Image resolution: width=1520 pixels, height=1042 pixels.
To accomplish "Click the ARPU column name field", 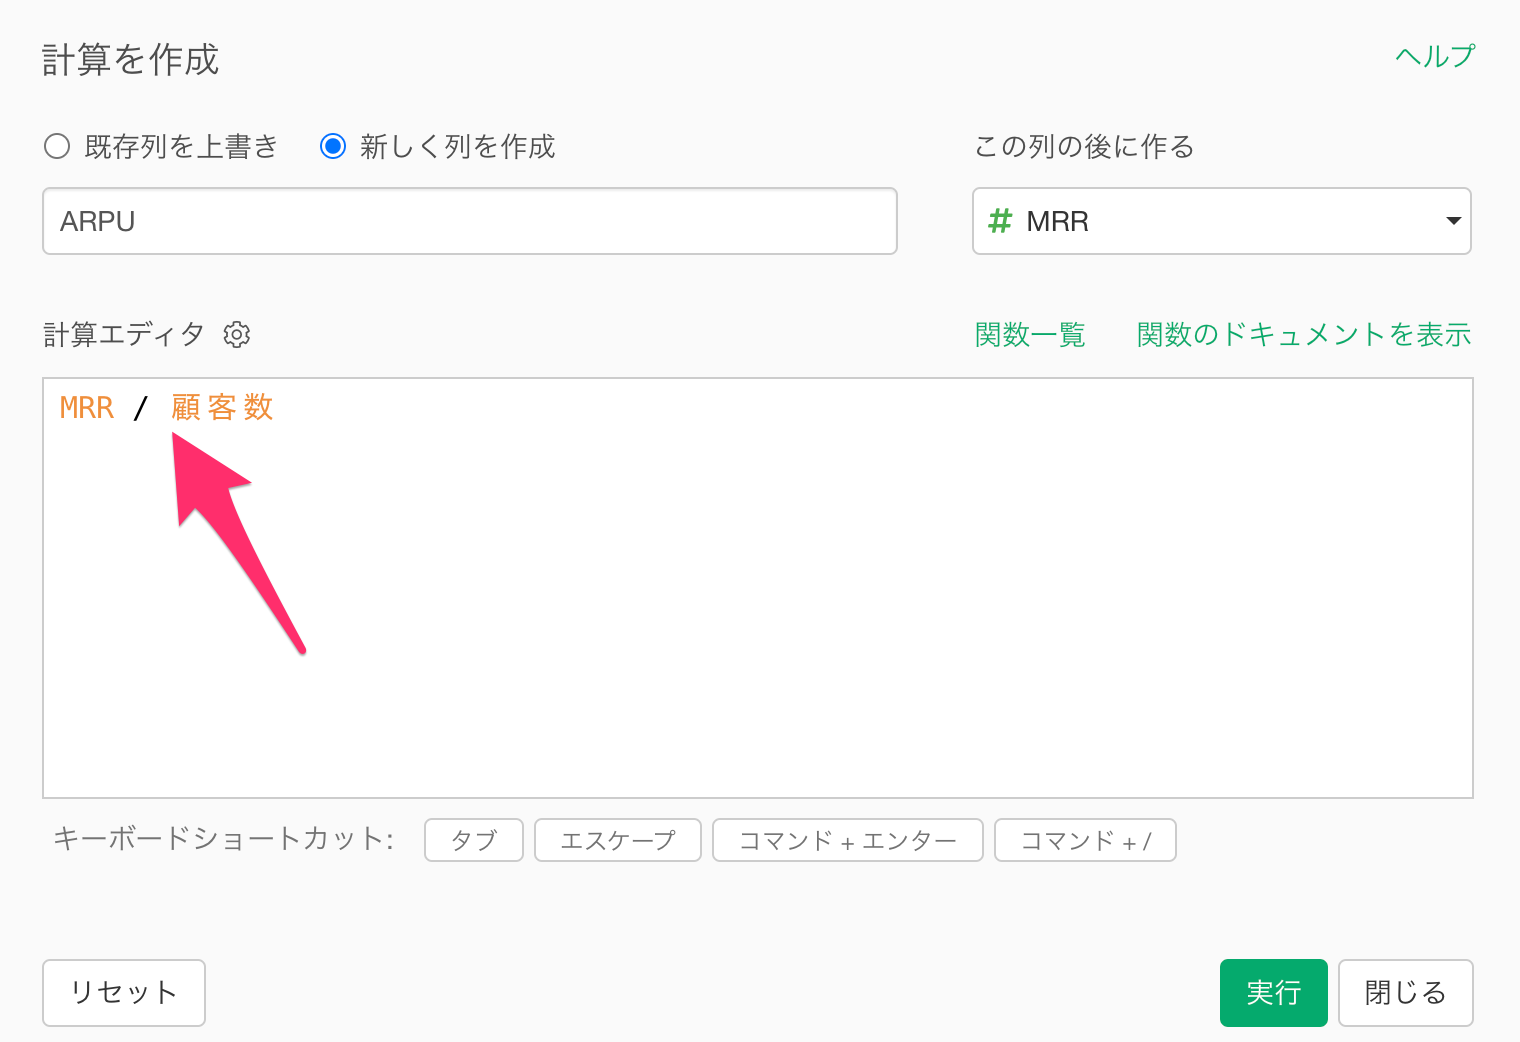I will pyautogui.click(x=470, y=221).
